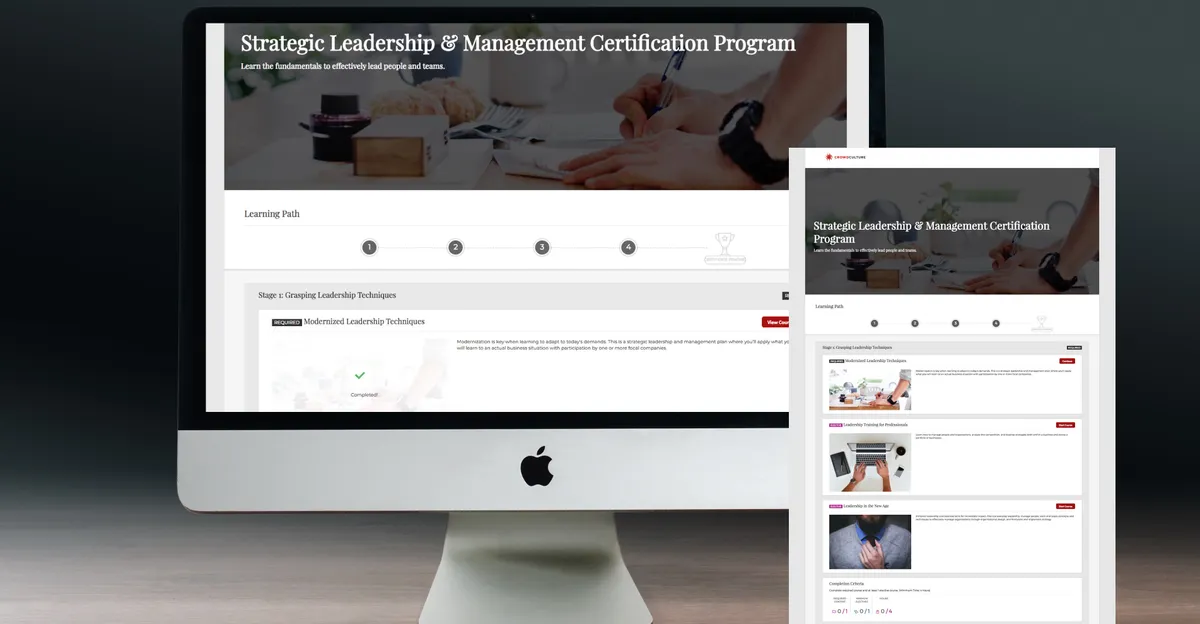1200x624 pixels.
Task: Click the trophy icon in the smaller page's learning path
Action: (x=1041, y=323)
